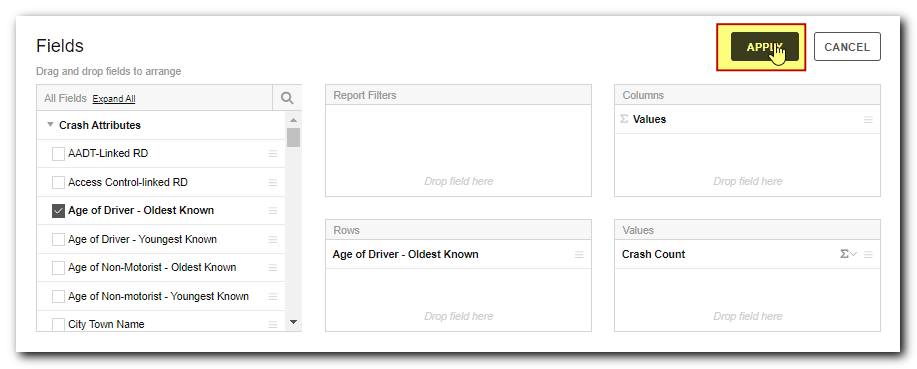
Task: Click drag handle beside Age of Driver - Youngest Known
Action: (273, 239)
